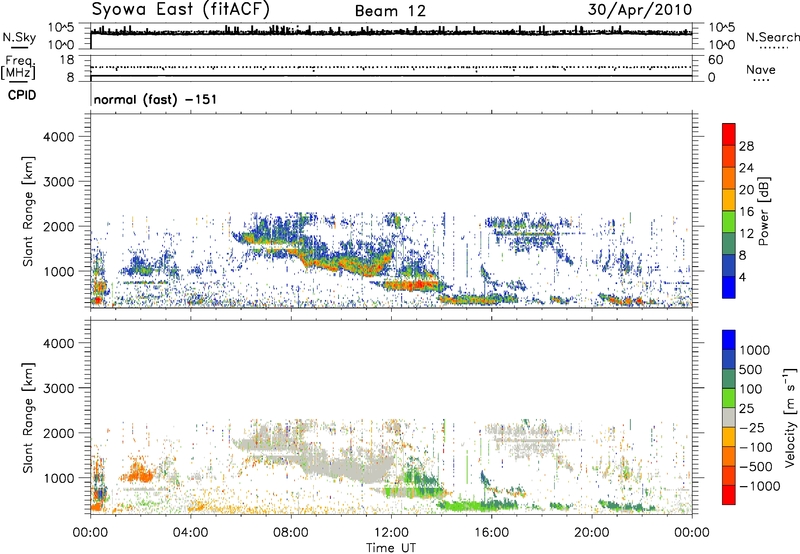Click the 1000 km tick of the velocity panel

pos(59,478)
